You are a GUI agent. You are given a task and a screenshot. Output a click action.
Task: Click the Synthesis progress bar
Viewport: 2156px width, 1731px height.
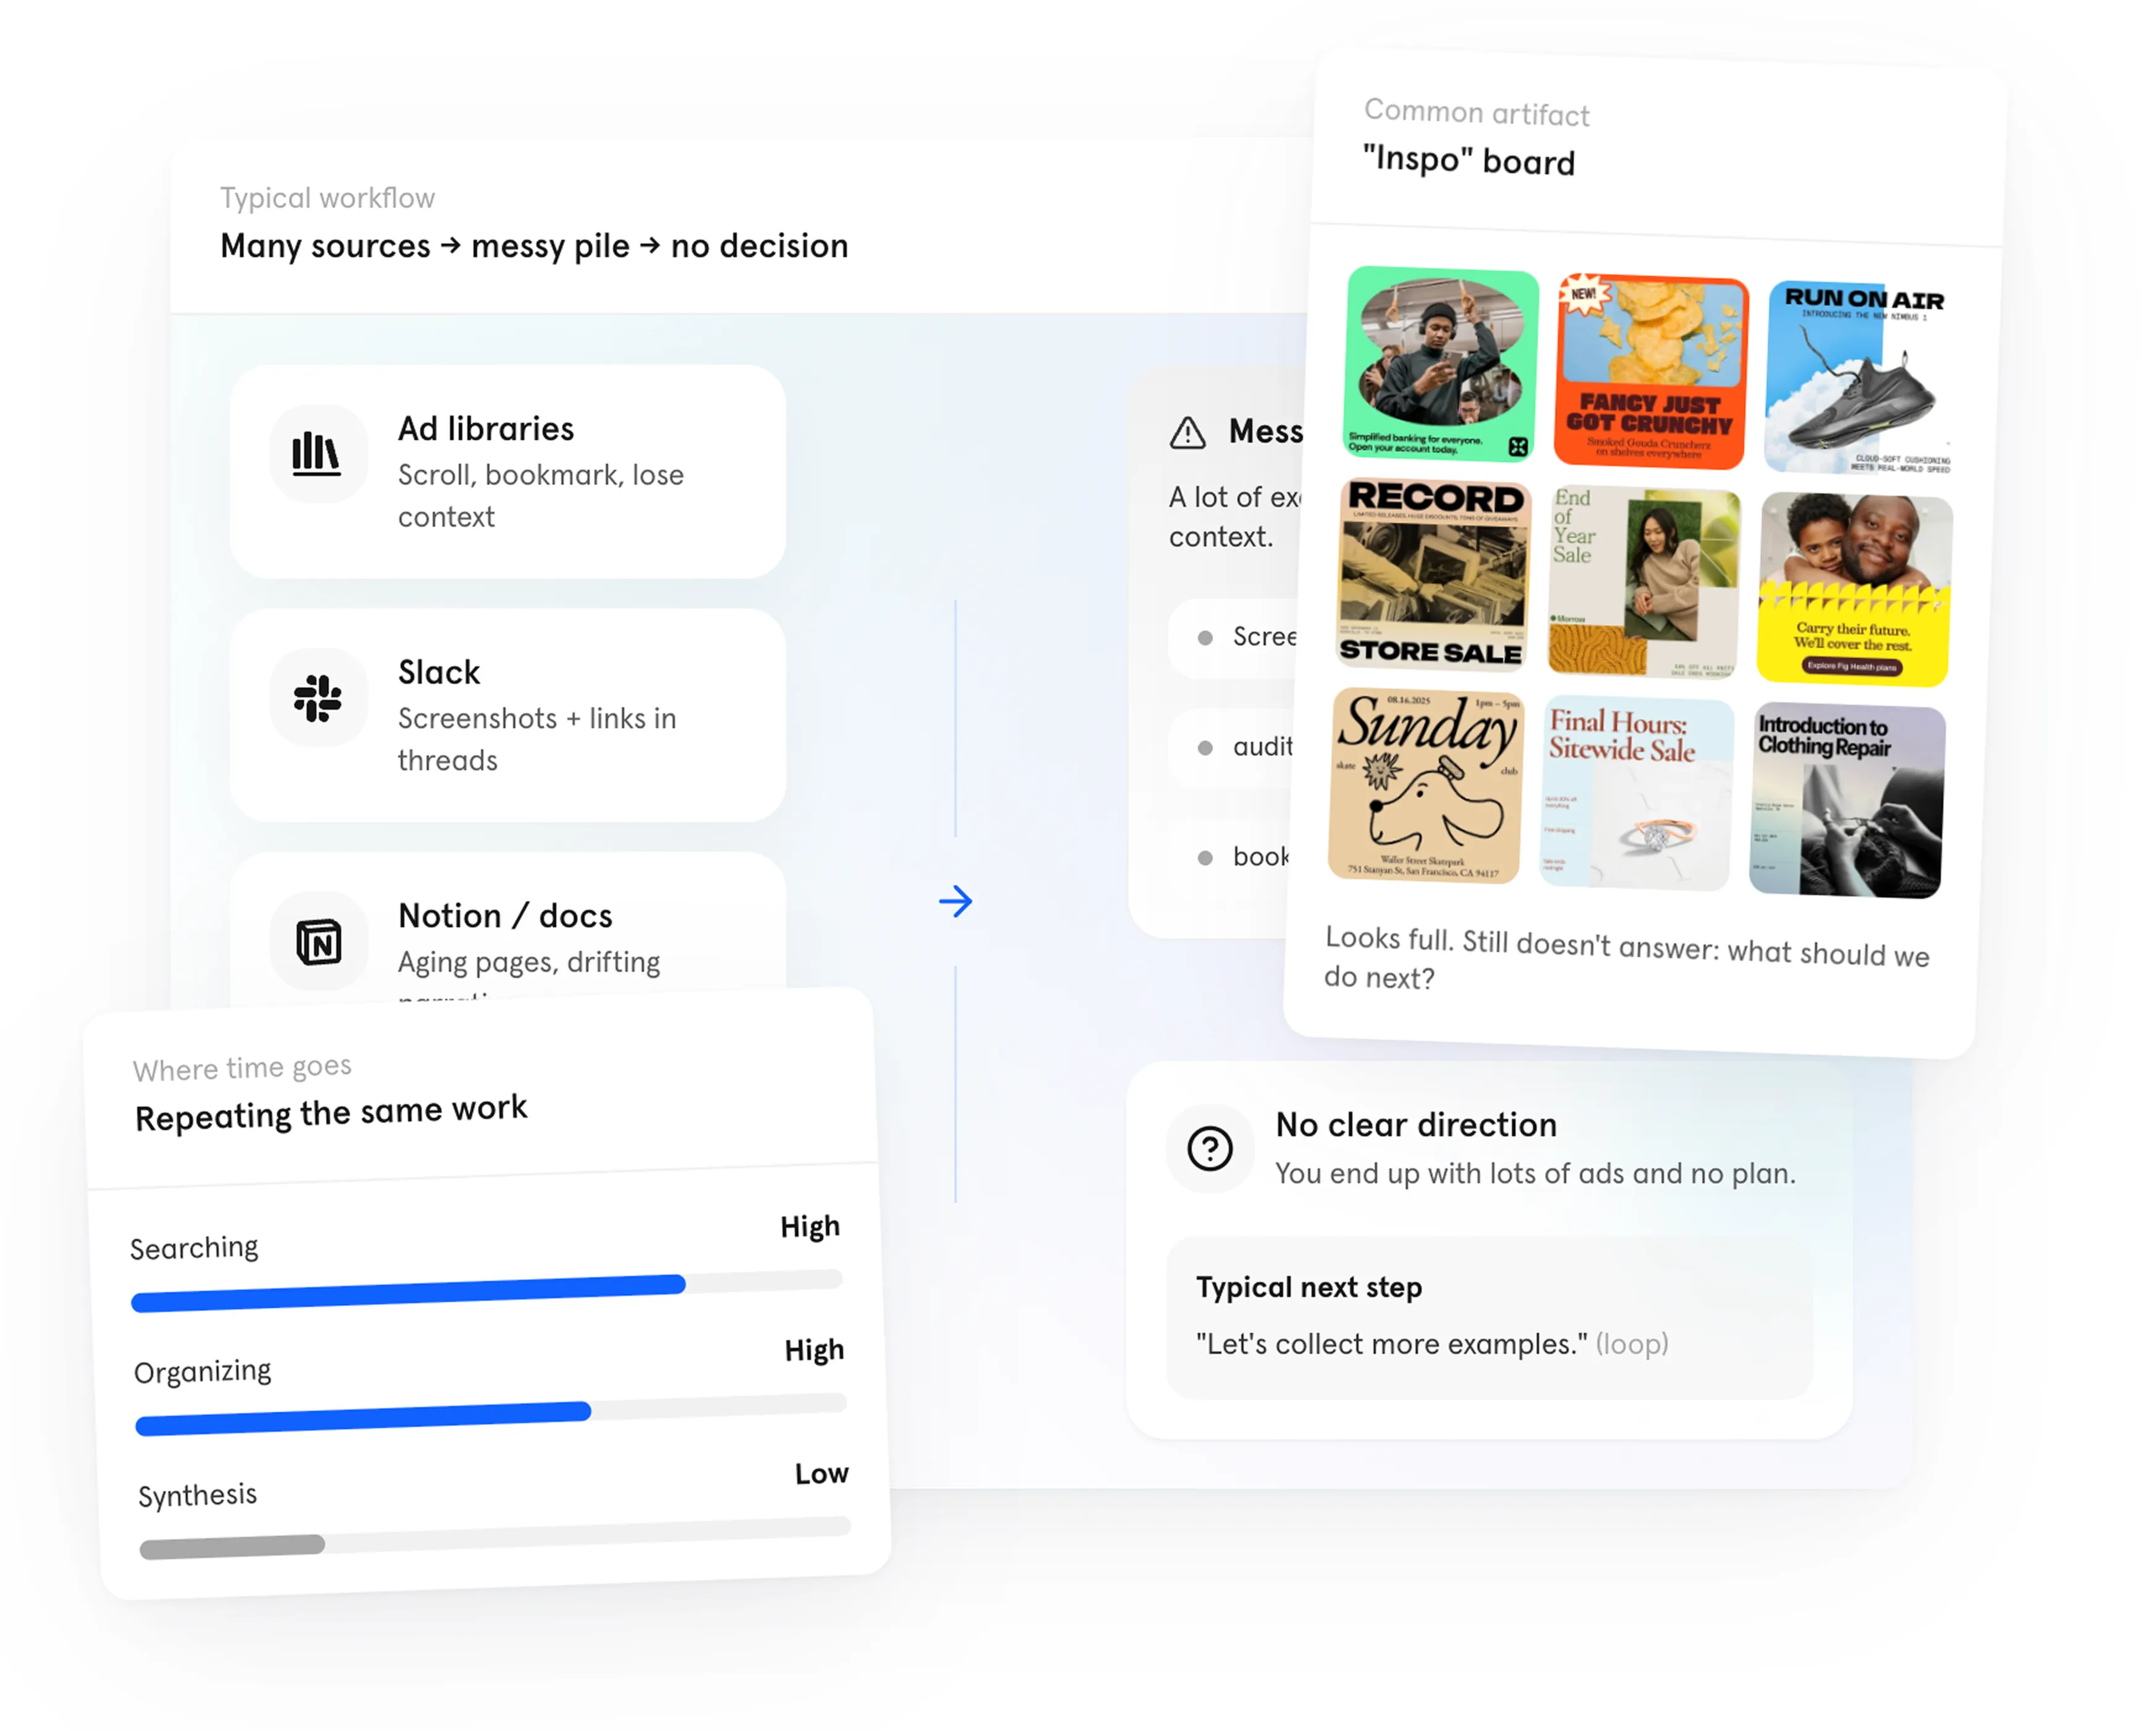click(x=494, y=1537)
